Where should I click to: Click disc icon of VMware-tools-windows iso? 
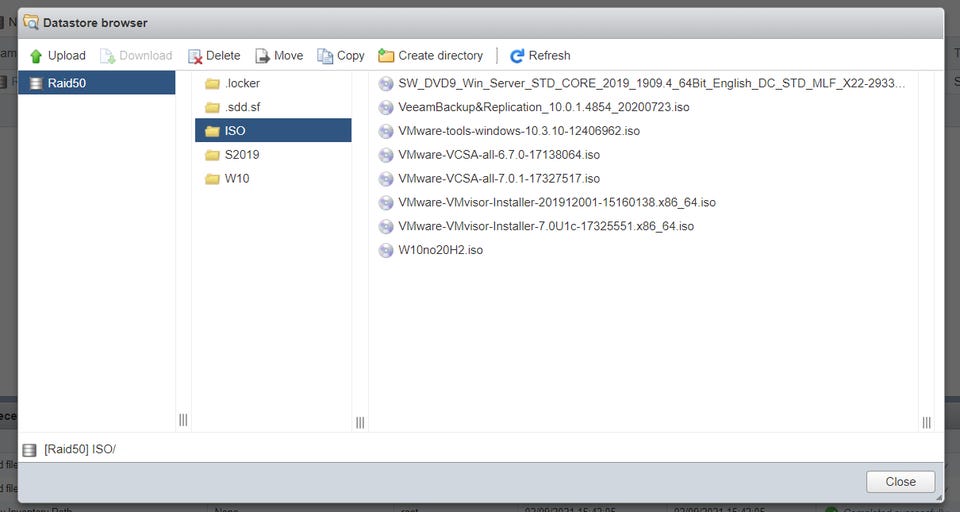pos(386,132)
